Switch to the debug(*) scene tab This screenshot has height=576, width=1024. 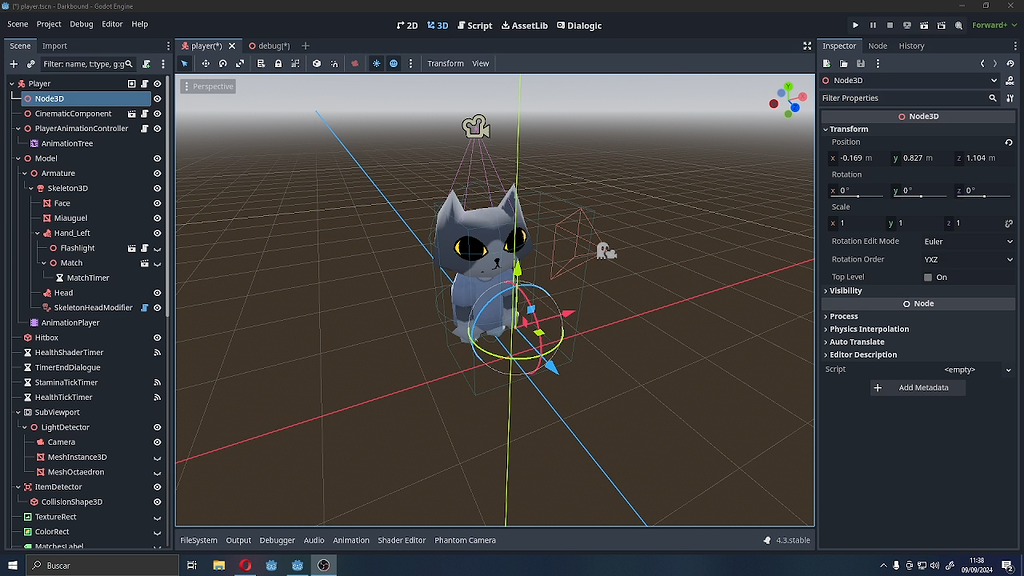click(269, 46)
